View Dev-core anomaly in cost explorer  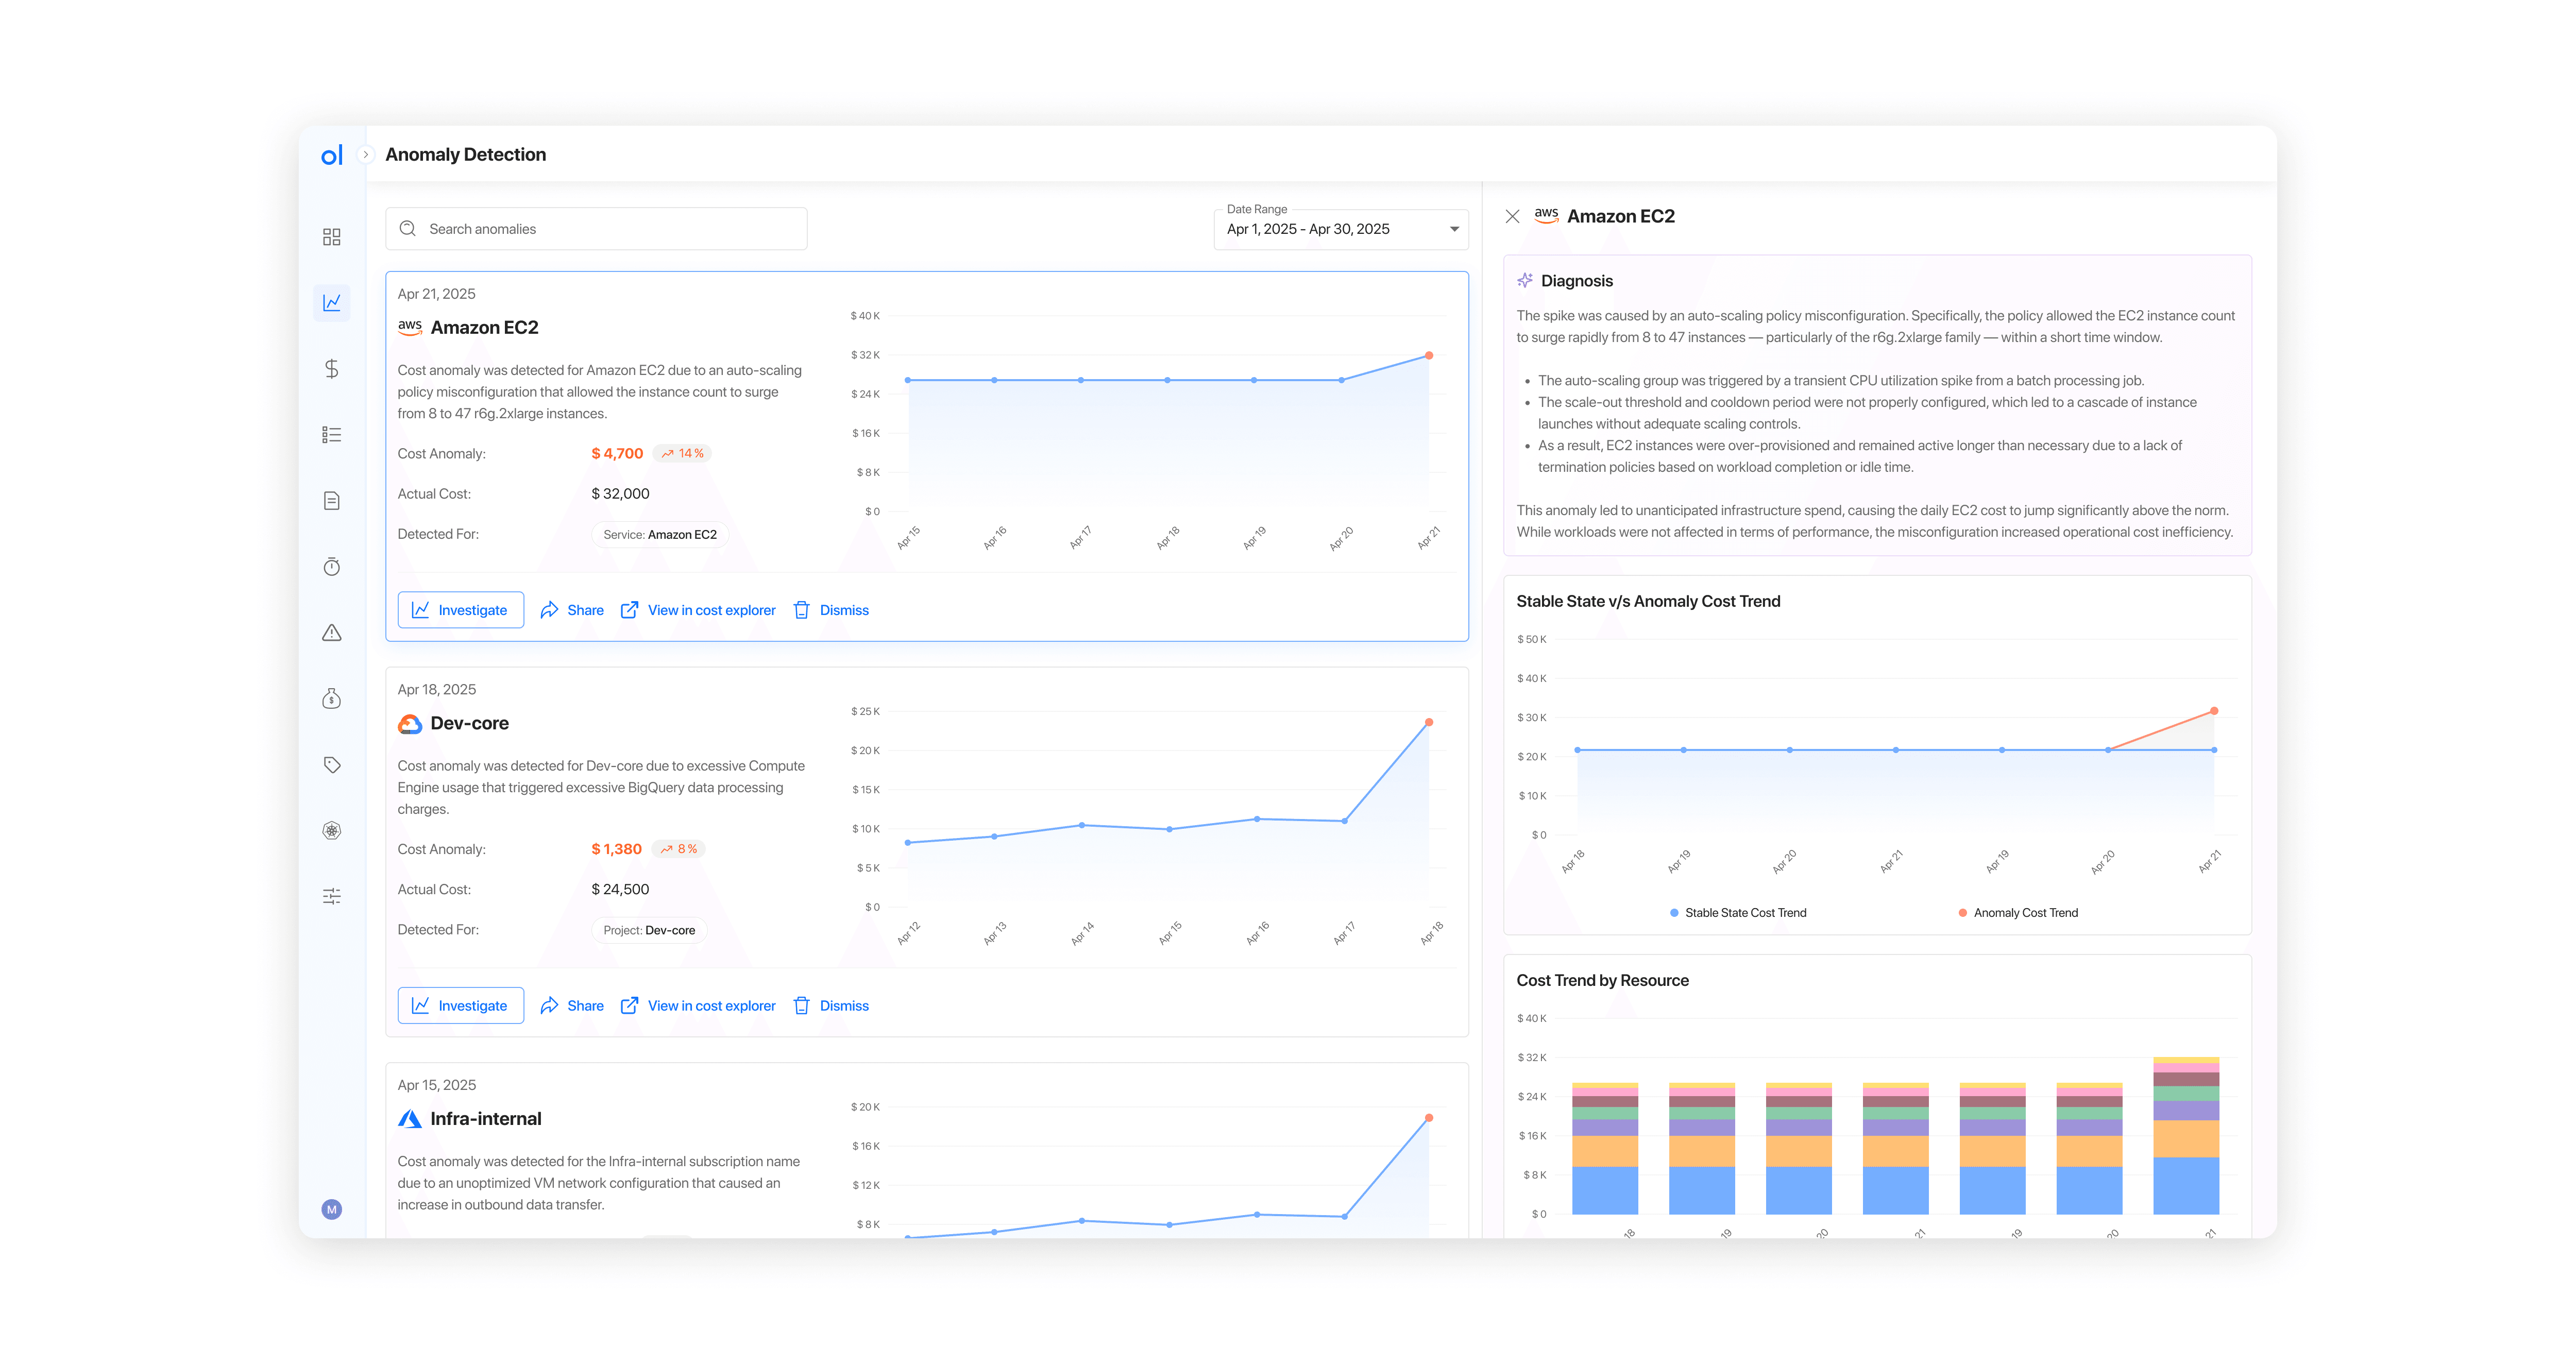pos(698,1006)
